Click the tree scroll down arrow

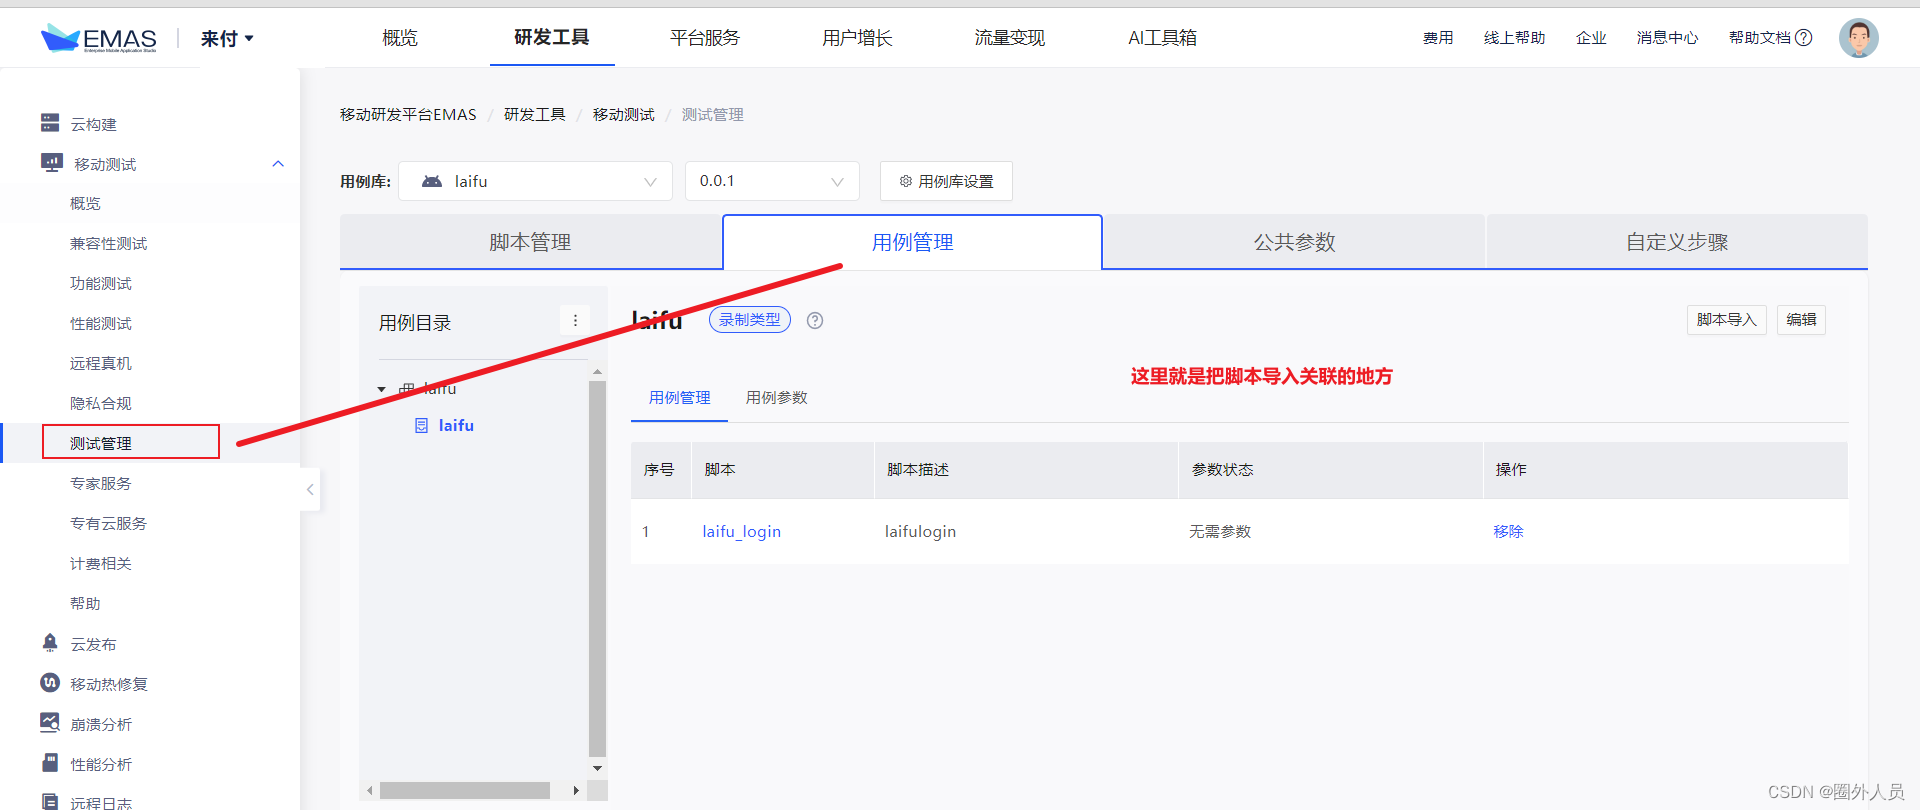(x=597, y=768)
